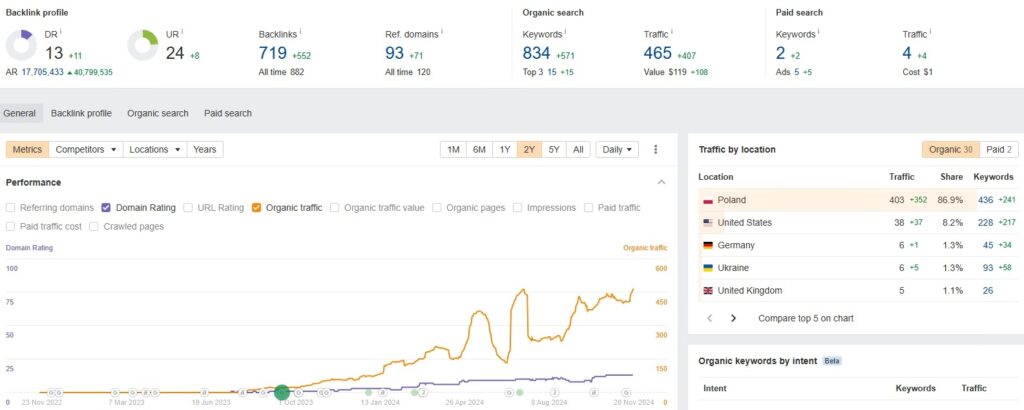Click organic Traffic info icon
The width and height of the screenshot is (1024, 410).
click(x=672, y=31)
